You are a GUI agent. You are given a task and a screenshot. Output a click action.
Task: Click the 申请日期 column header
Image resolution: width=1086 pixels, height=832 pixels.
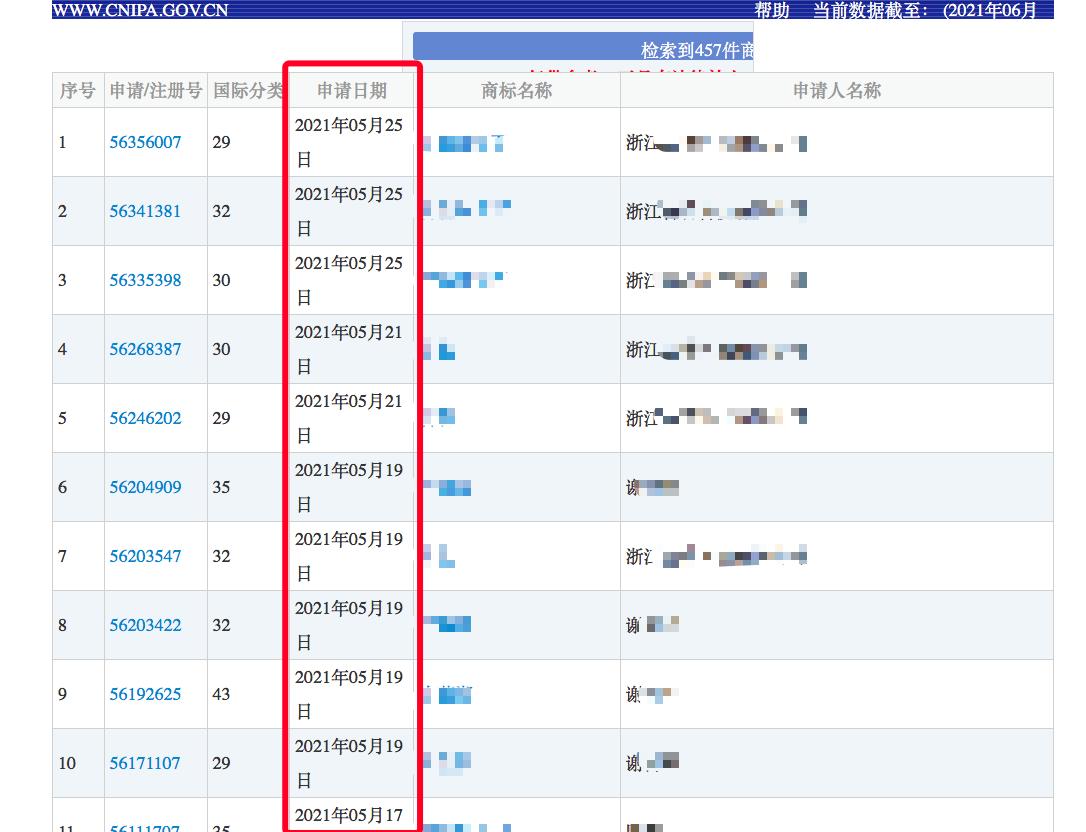click(x=352, y=91)
